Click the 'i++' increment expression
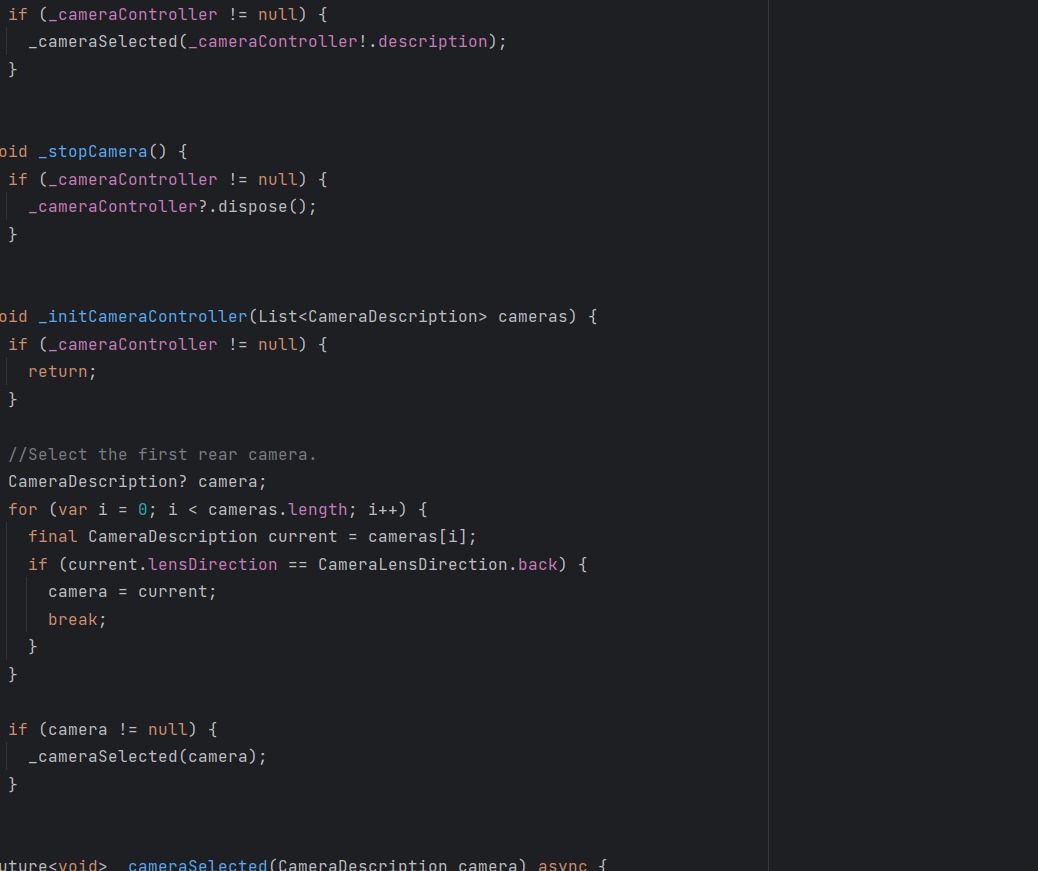 (x=383, y=510)
